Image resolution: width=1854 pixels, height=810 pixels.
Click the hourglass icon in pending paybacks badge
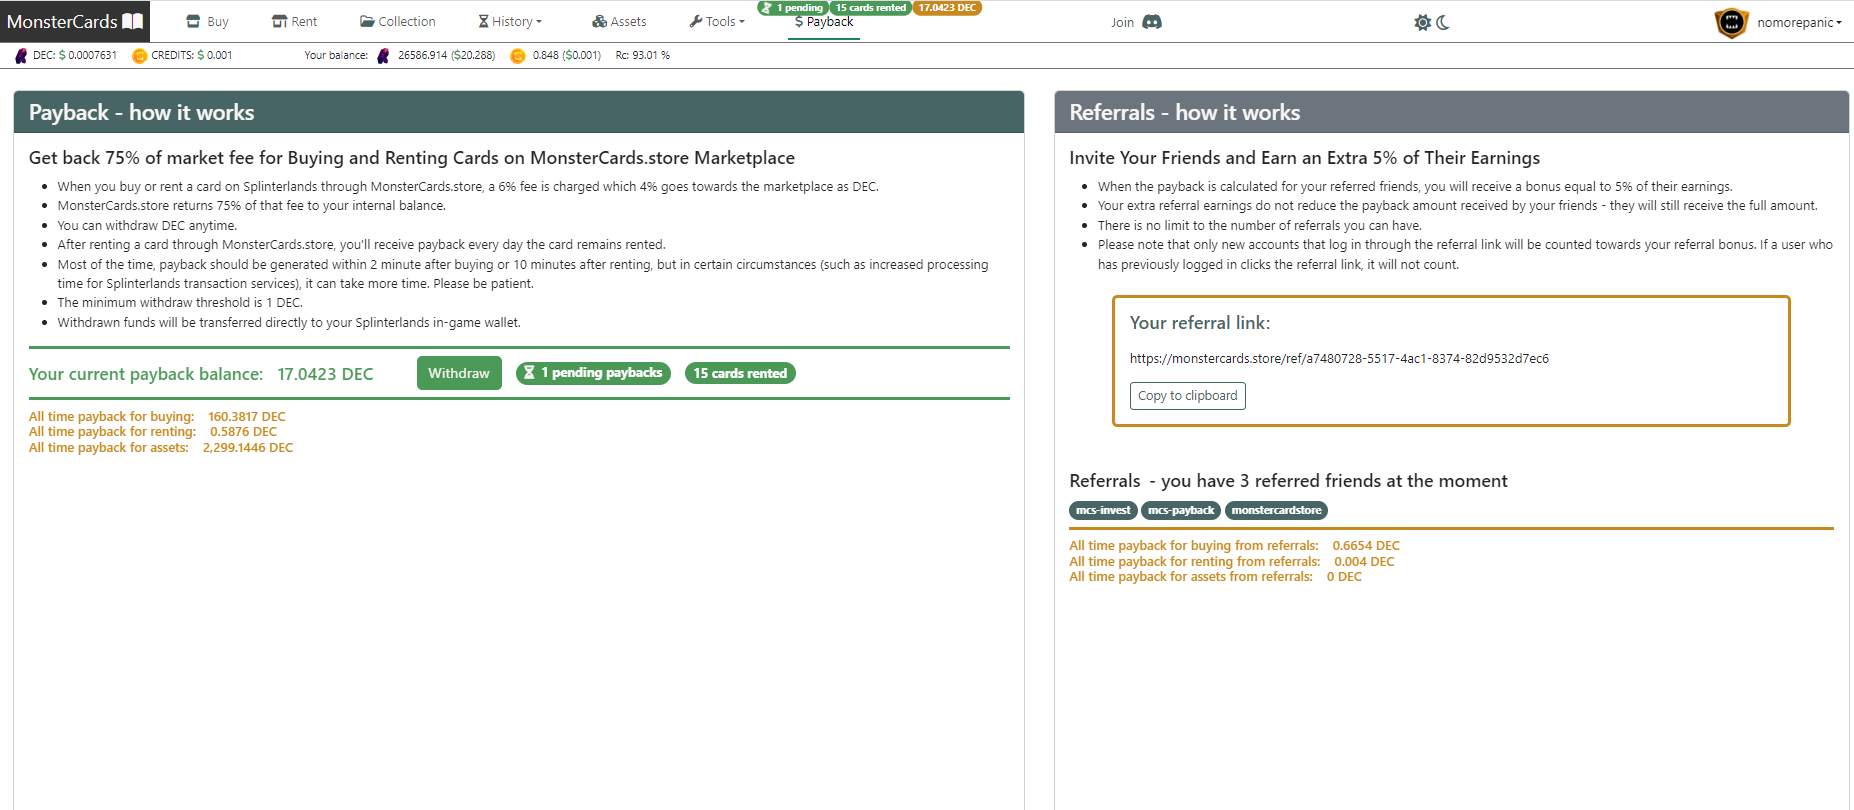pyautogui.click(x=529, y=373)
